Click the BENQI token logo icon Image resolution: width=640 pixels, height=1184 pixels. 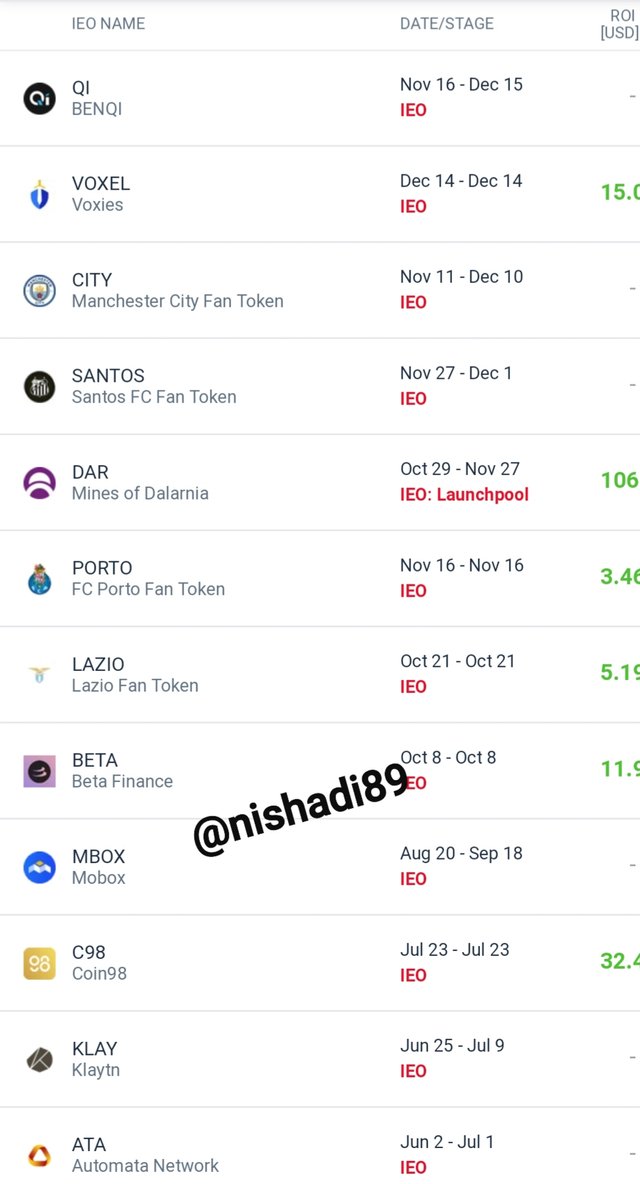39,98
